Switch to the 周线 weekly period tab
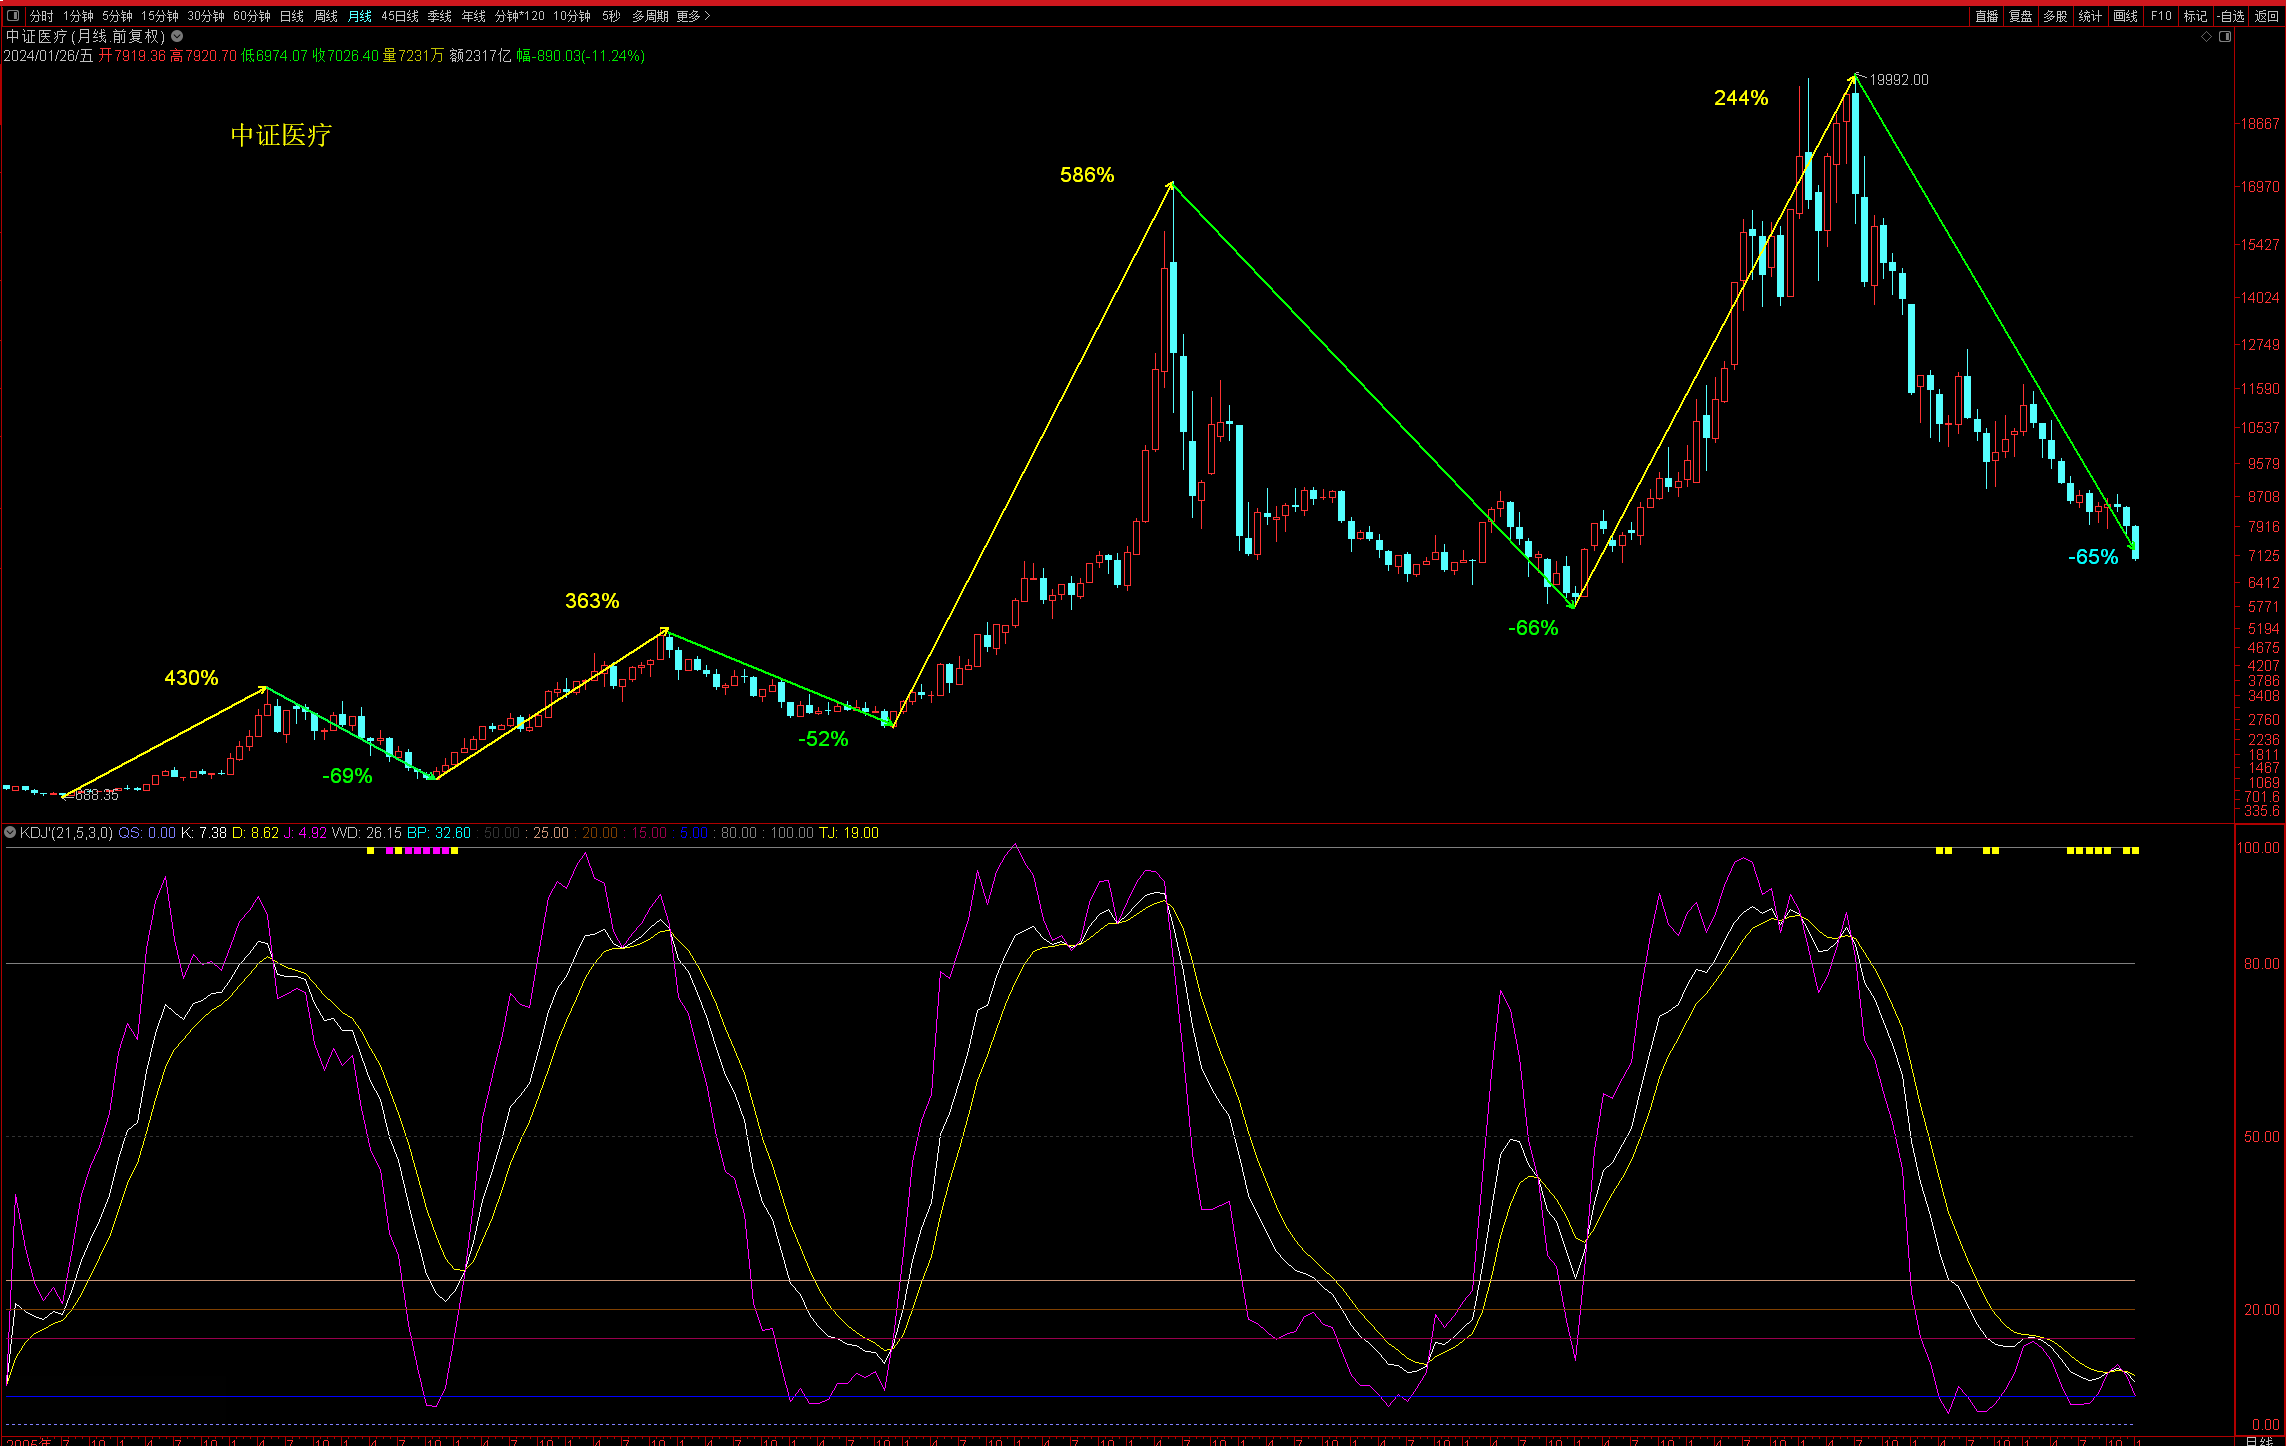 point(326,16)
